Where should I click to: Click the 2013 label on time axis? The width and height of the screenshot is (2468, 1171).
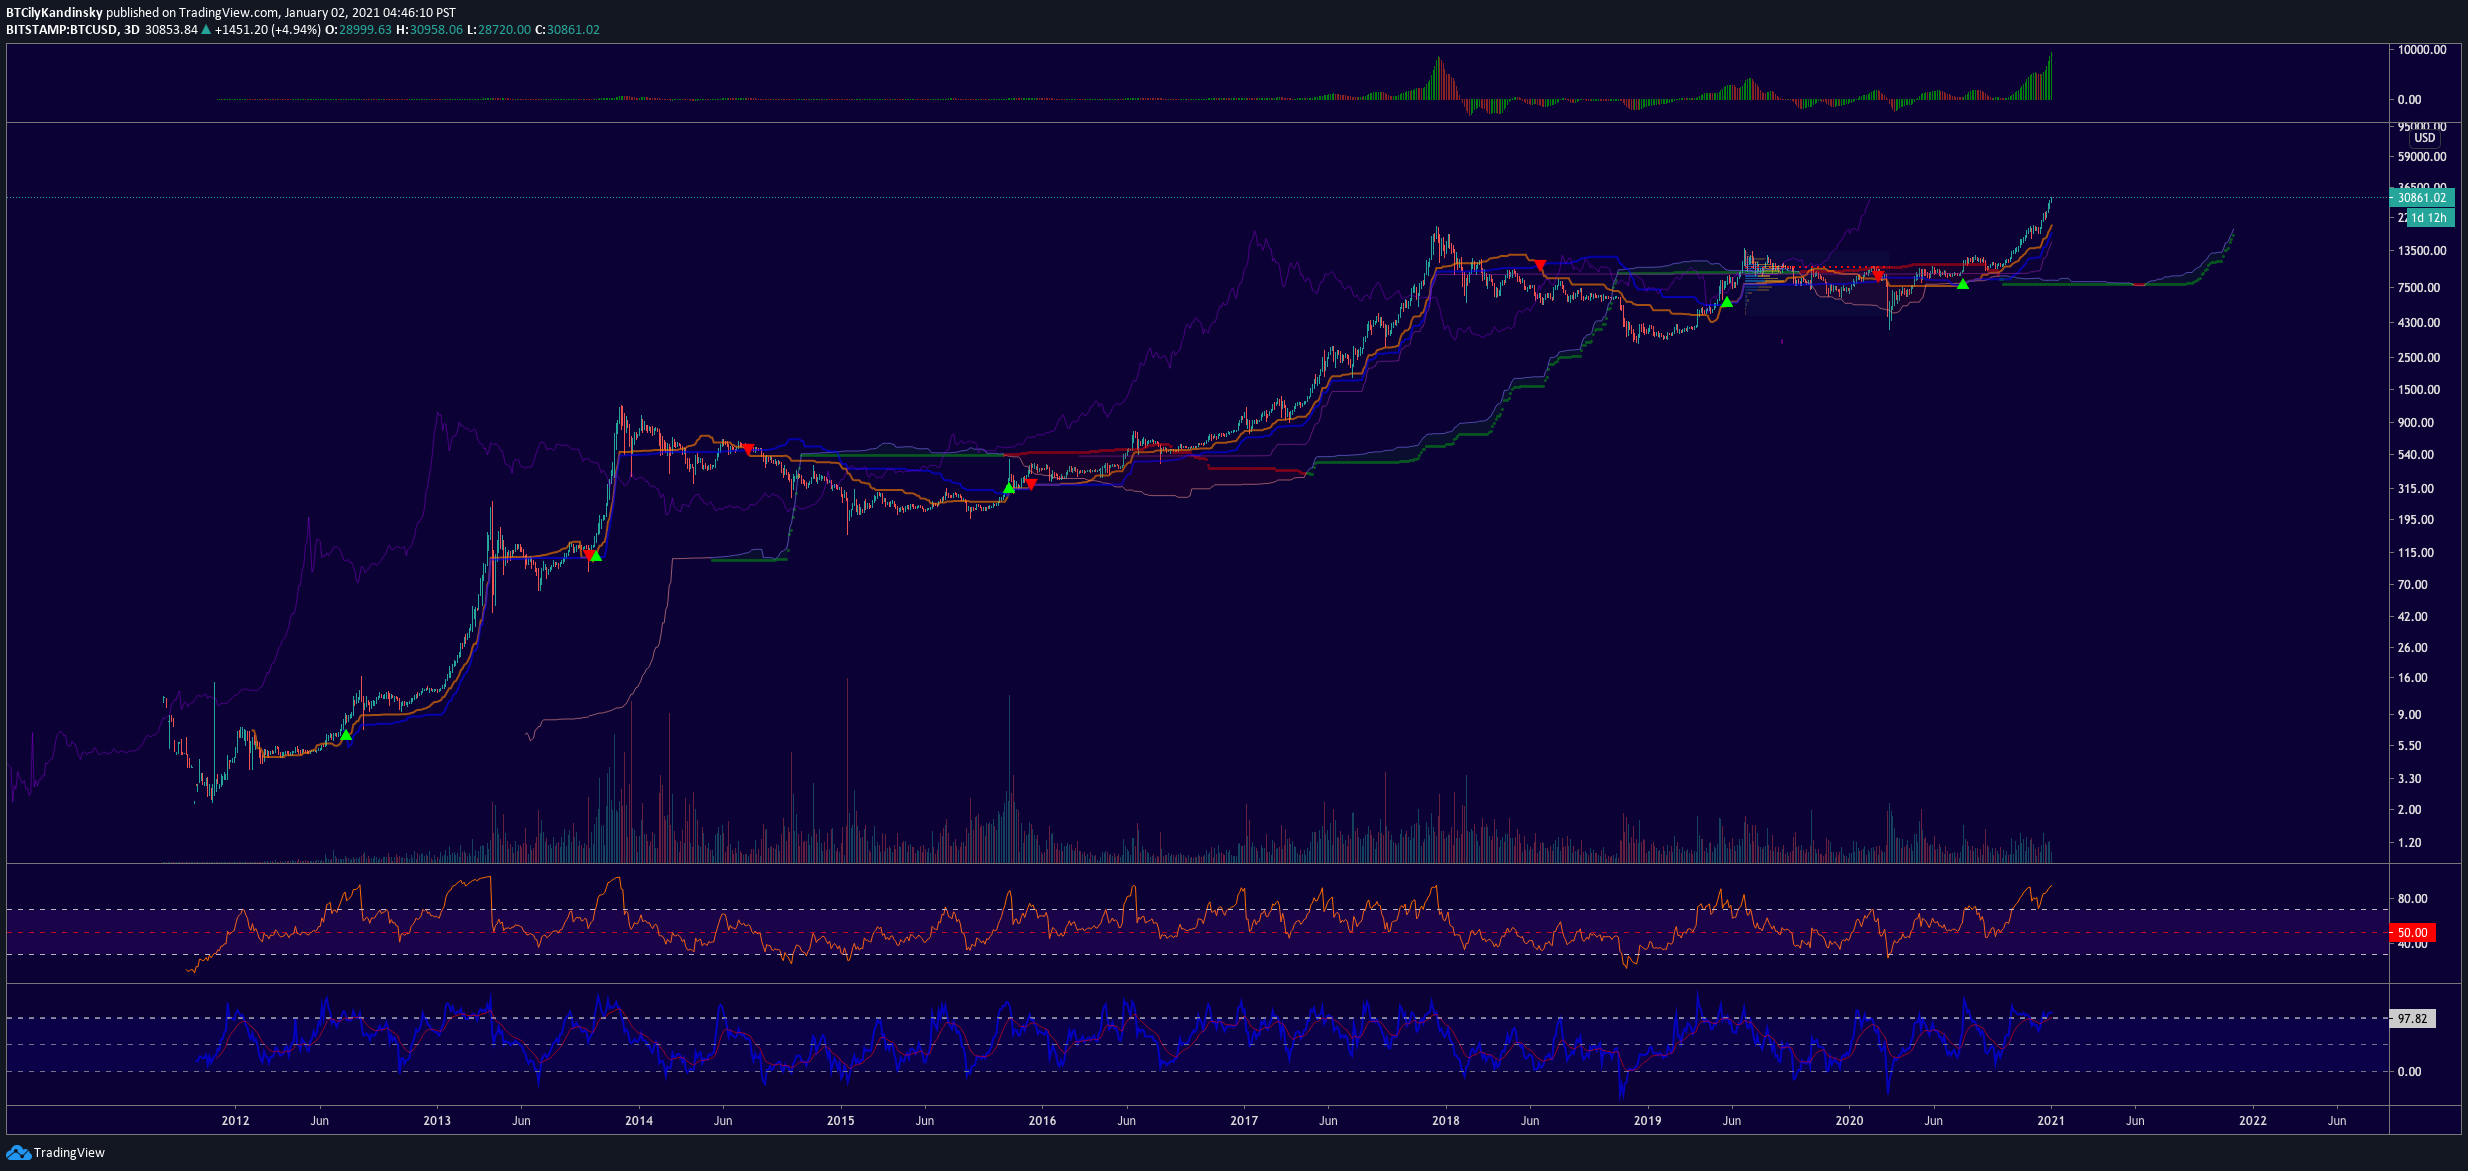coord(437,1121)
